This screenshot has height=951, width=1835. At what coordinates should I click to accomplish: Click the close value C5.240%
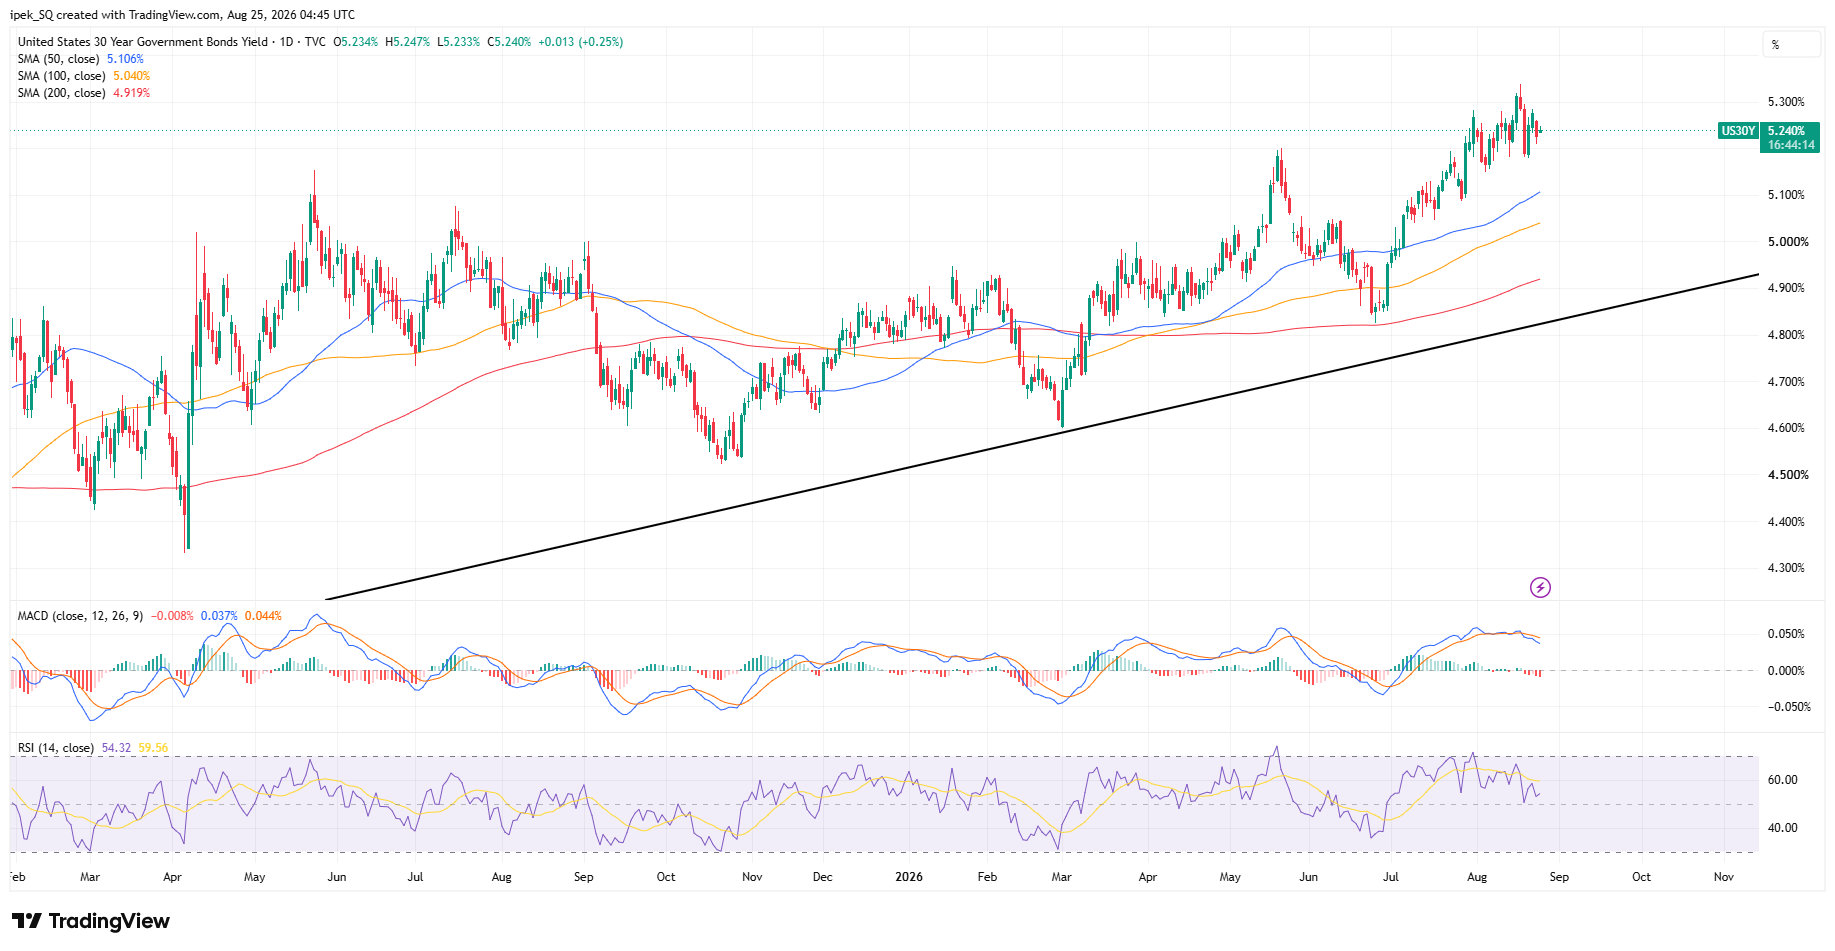pyautogui.click(x=509, y=42)
